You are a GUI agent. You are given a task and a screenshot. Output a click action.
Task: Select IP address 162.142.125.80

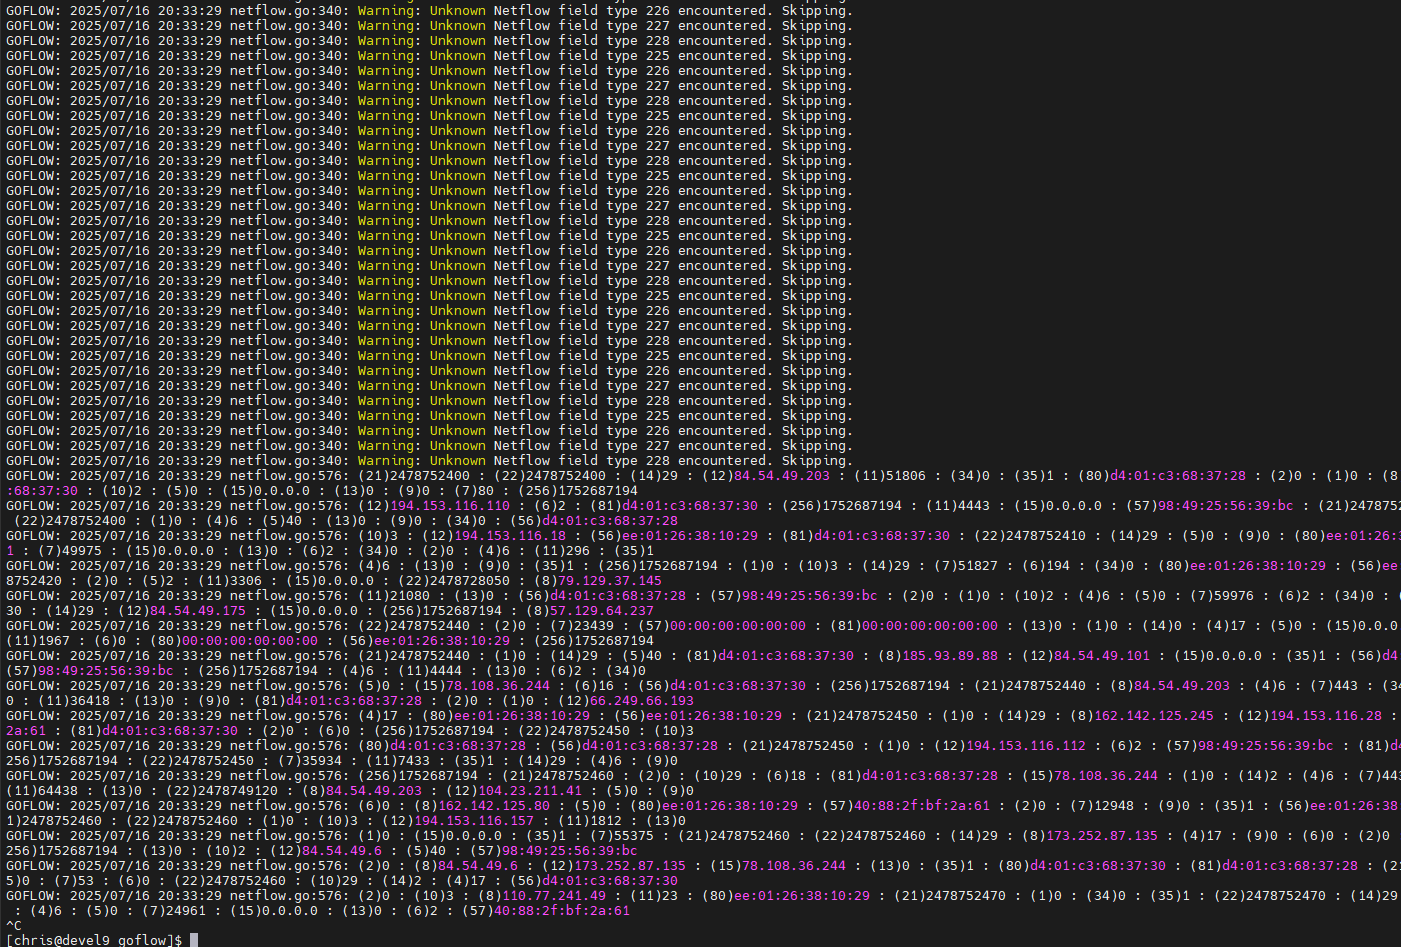(x=494, y=806)
